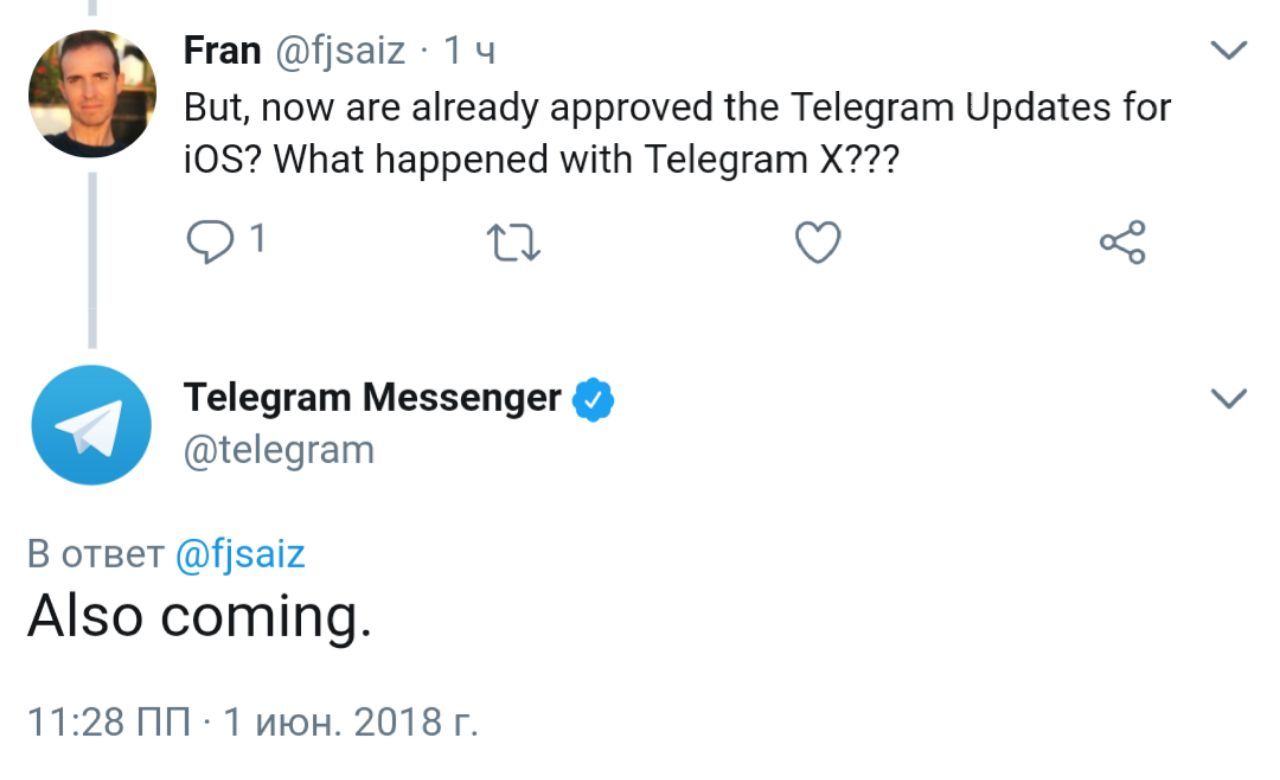
Task: Click the "В ответ" label
Action: click(95, 555)
